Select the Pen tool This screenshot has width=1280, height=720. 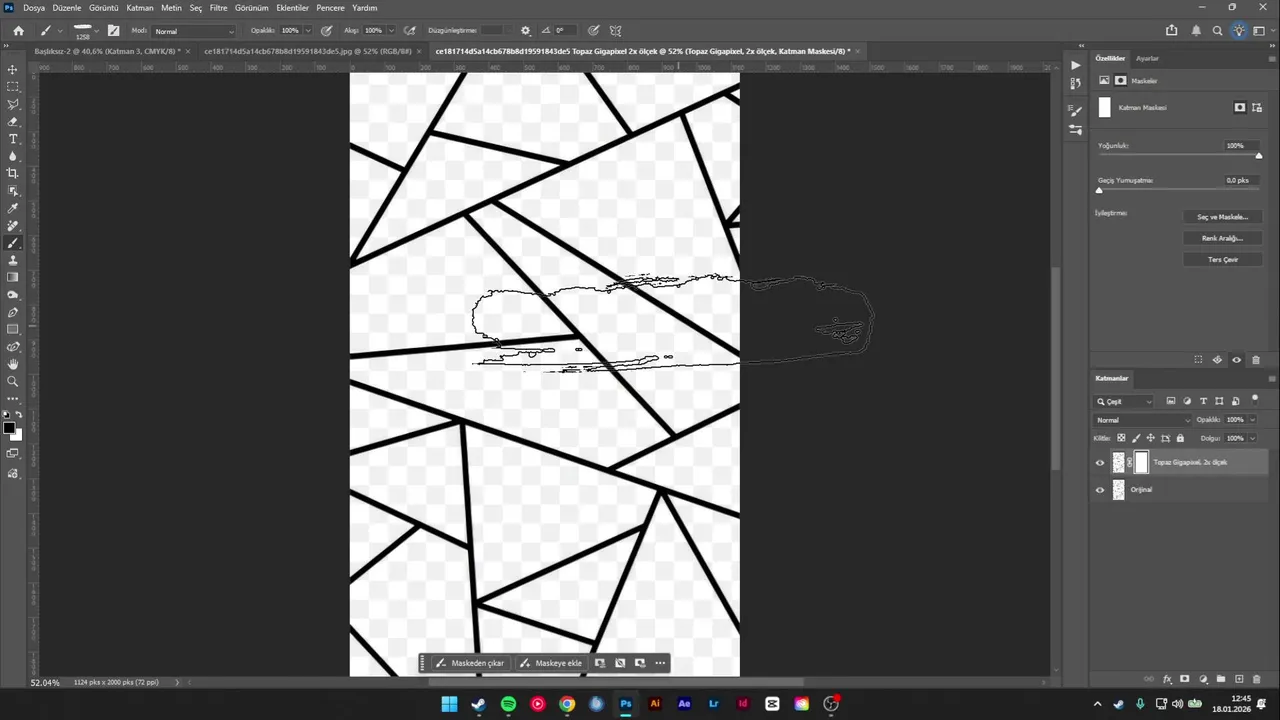click(x=13, y=312)
